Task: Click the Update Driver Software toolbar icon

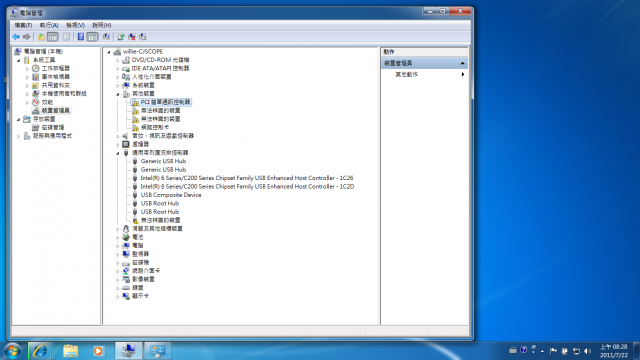Action: click(x=121, y=37)
